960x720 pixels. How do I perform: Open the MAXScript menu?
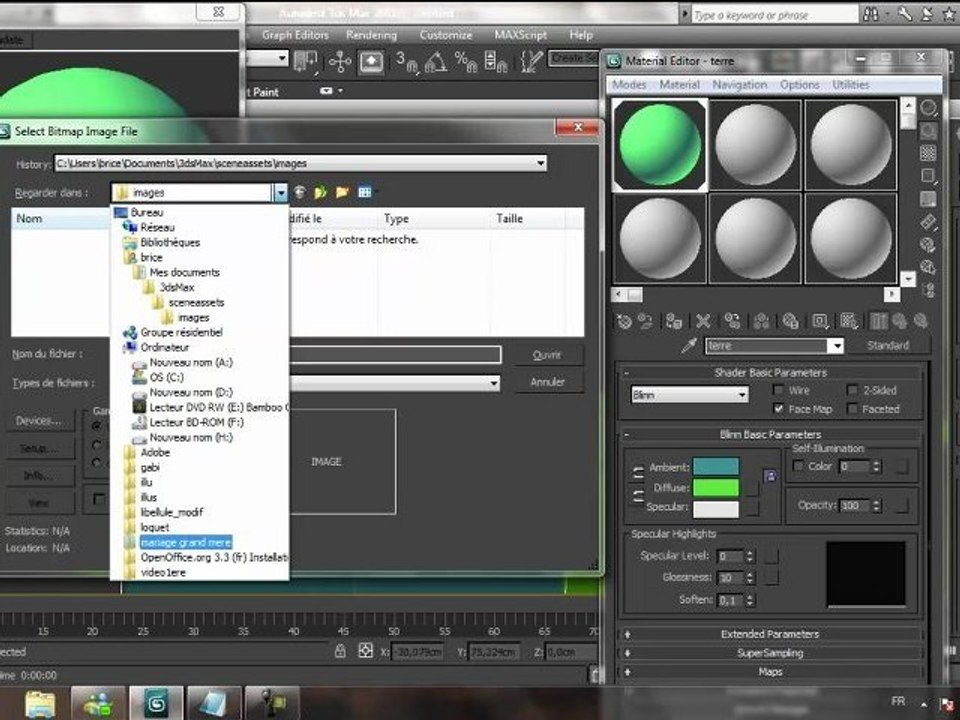520,35
